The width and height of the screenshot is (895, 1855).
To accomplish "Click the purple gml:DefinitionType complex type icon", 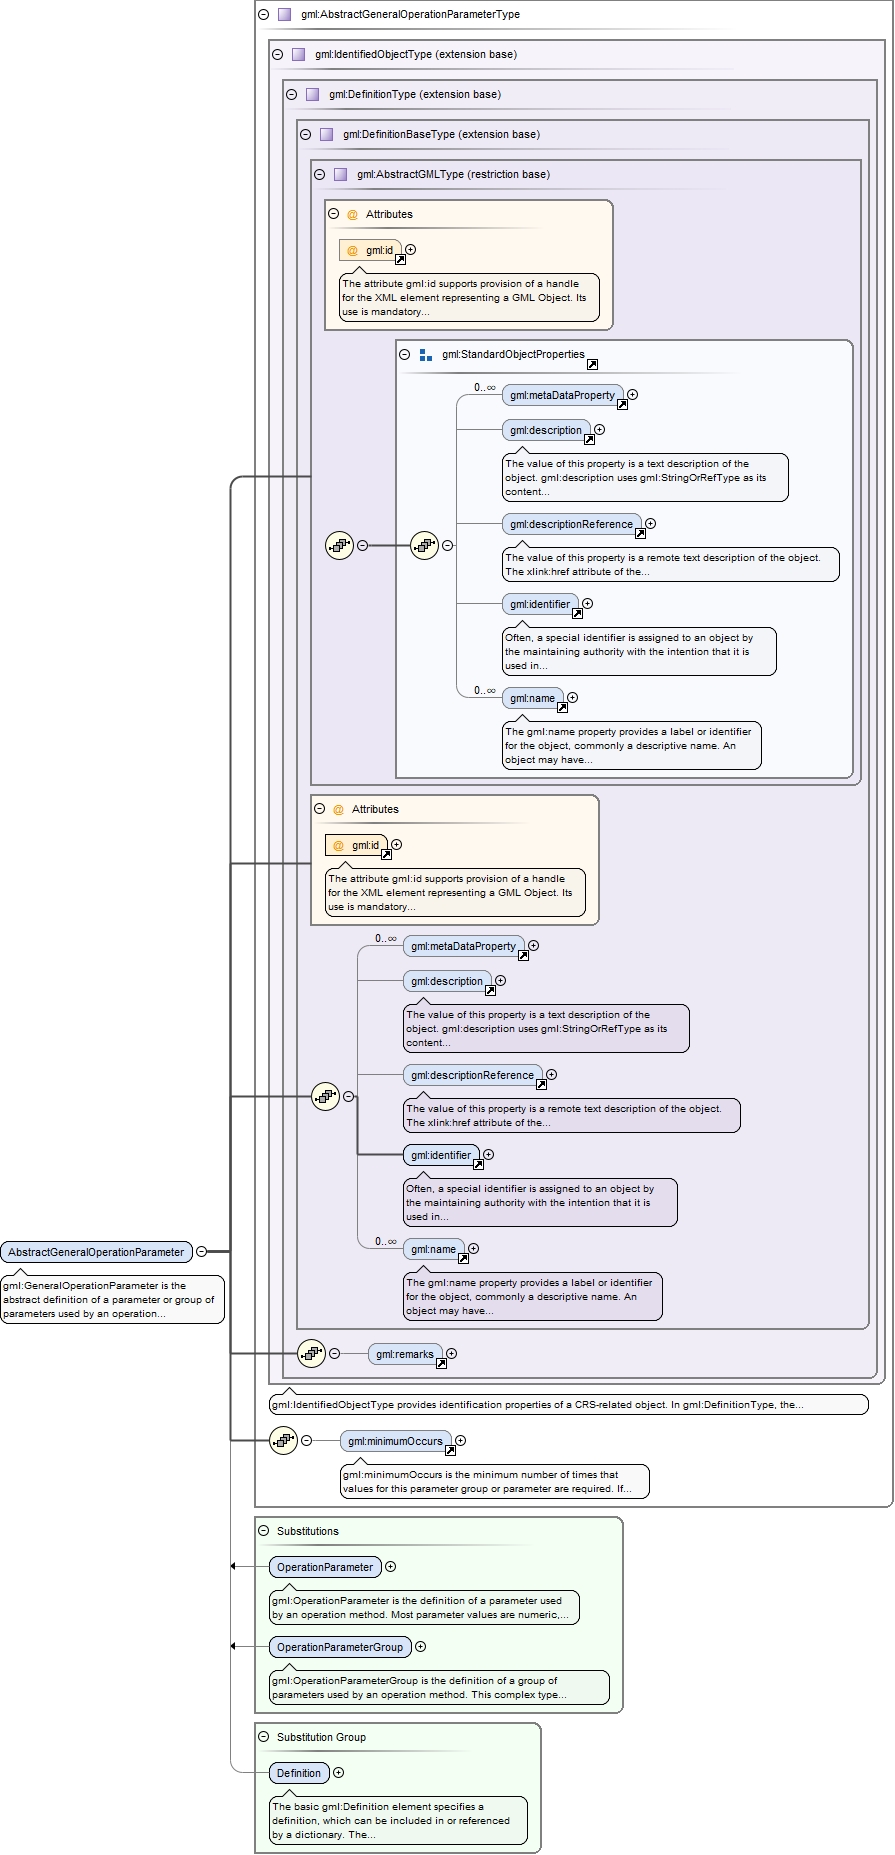I will (312, 94).
